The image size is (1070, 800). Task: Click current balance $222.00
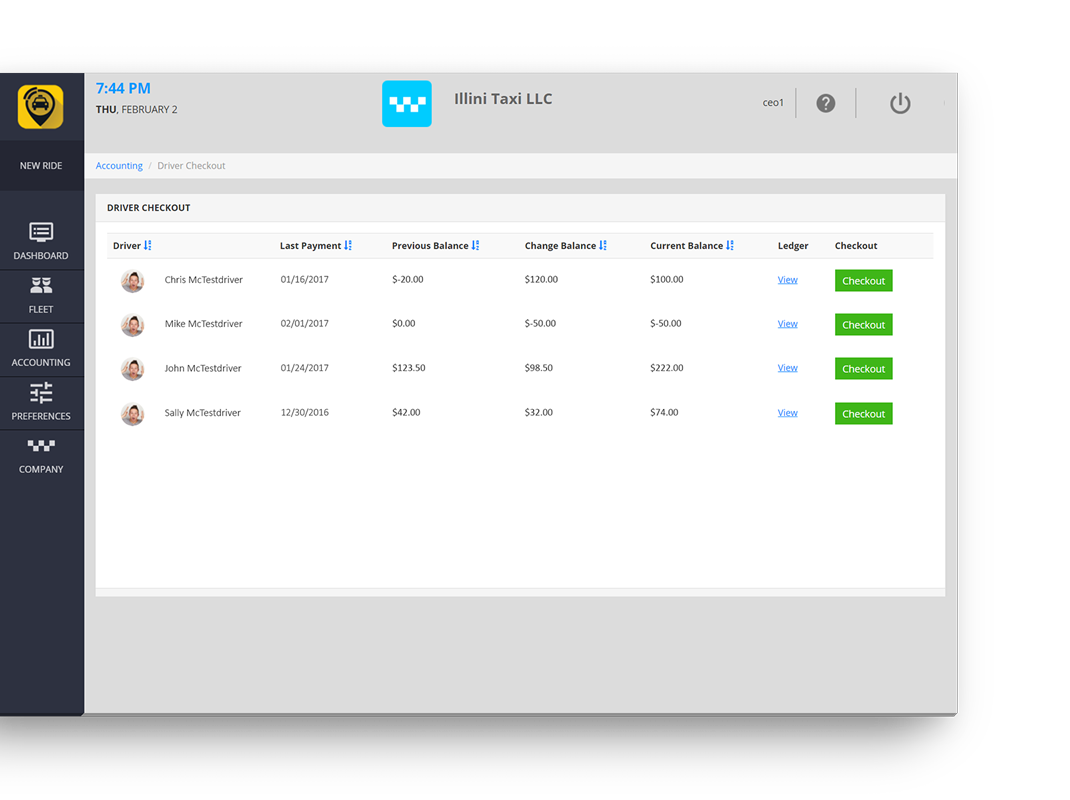(667, 368)
